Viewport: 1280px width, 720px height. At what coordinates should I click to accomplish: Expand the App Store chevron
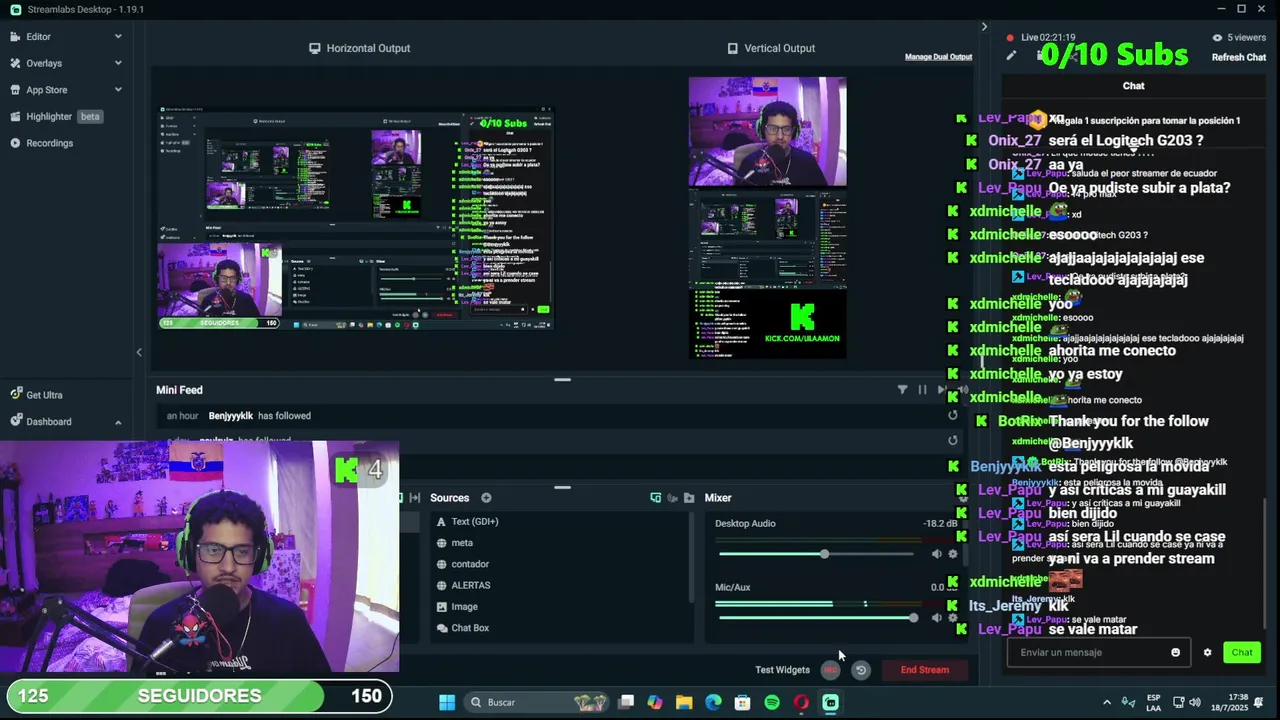(x=118, y=90)
